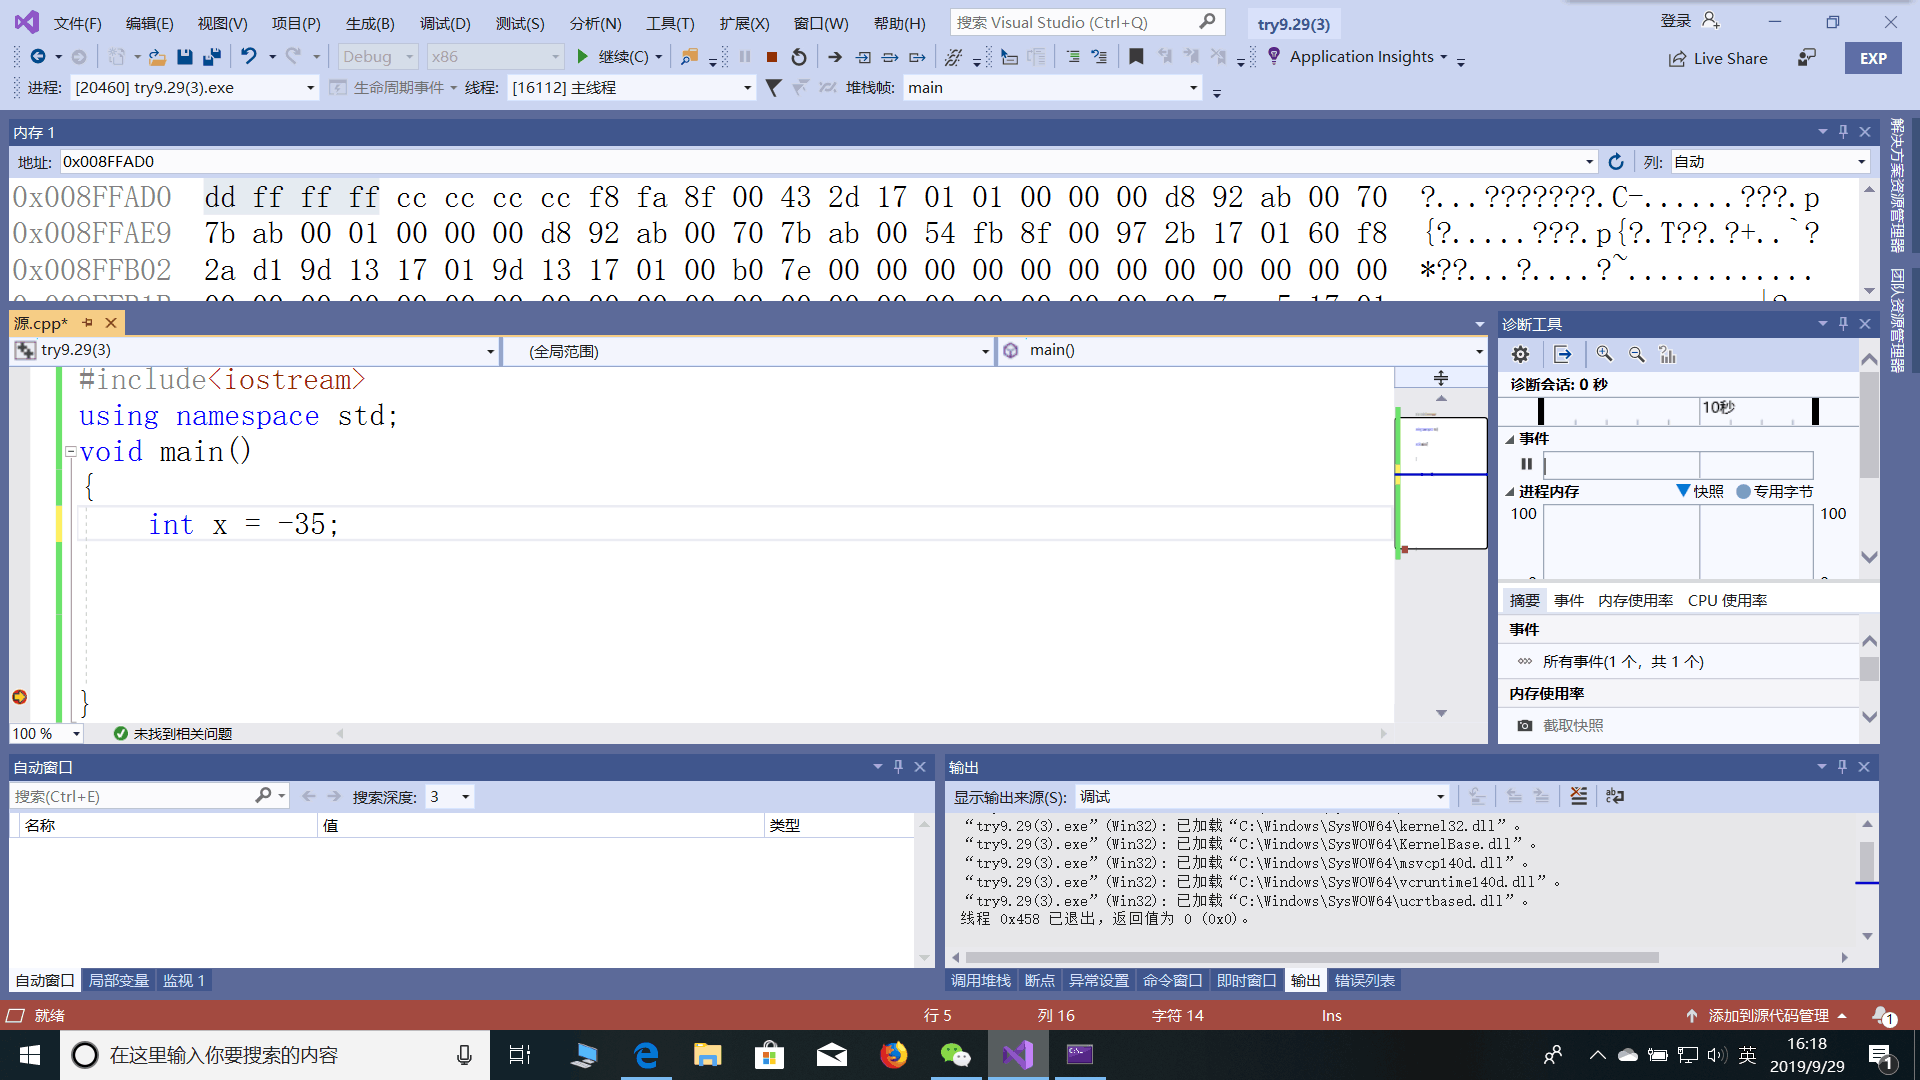The width and height of the screenshot is (1920, 1080).
Task: Restart the debug session icon
Action: pyautogui.click(x=799, y=57)
